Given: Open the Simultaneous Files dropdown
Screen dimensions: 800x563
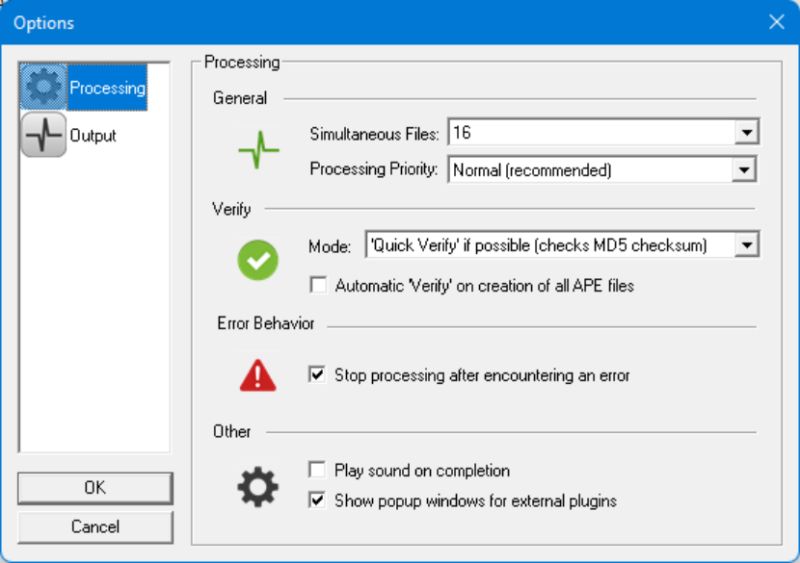Looking at the screenshot, I should click(745, 131).
